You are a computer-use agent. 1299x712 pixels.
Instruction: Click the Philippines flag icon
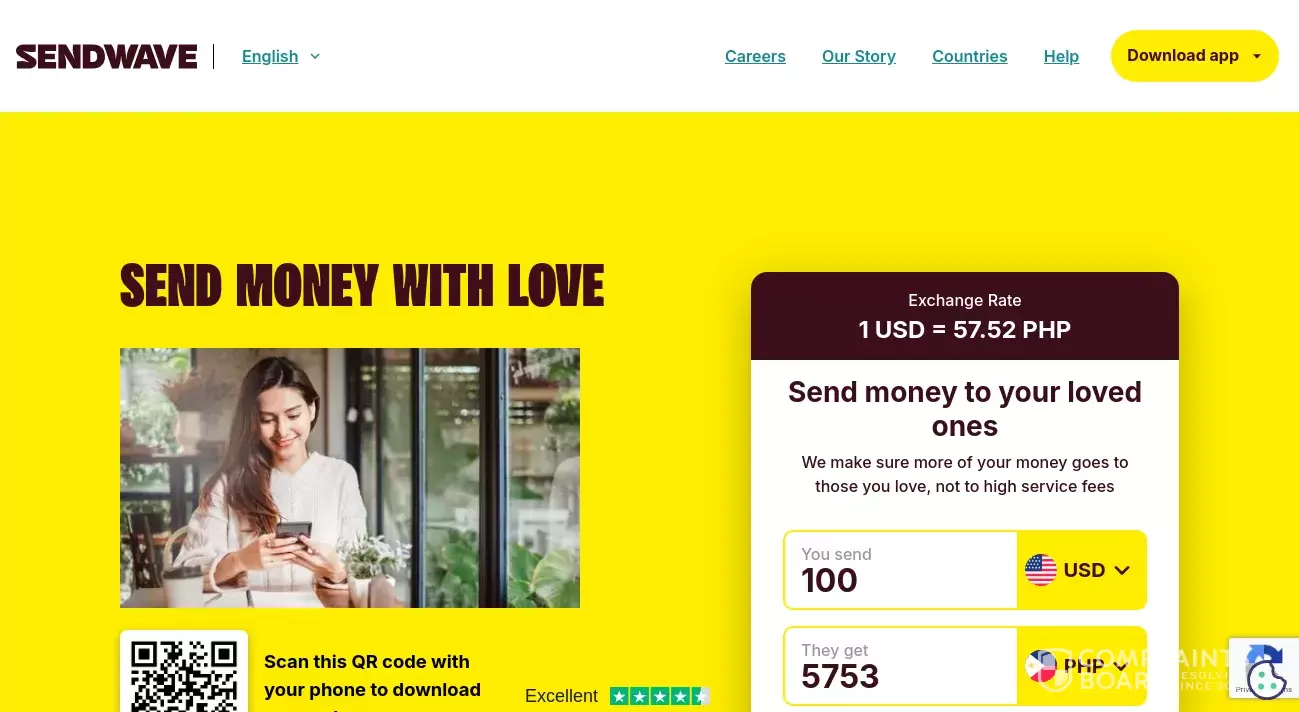1041,666
